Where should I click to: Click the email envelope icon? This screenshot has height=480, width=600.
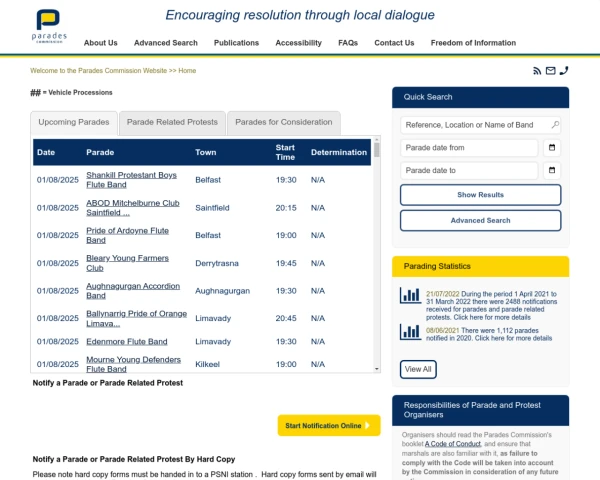550,71
